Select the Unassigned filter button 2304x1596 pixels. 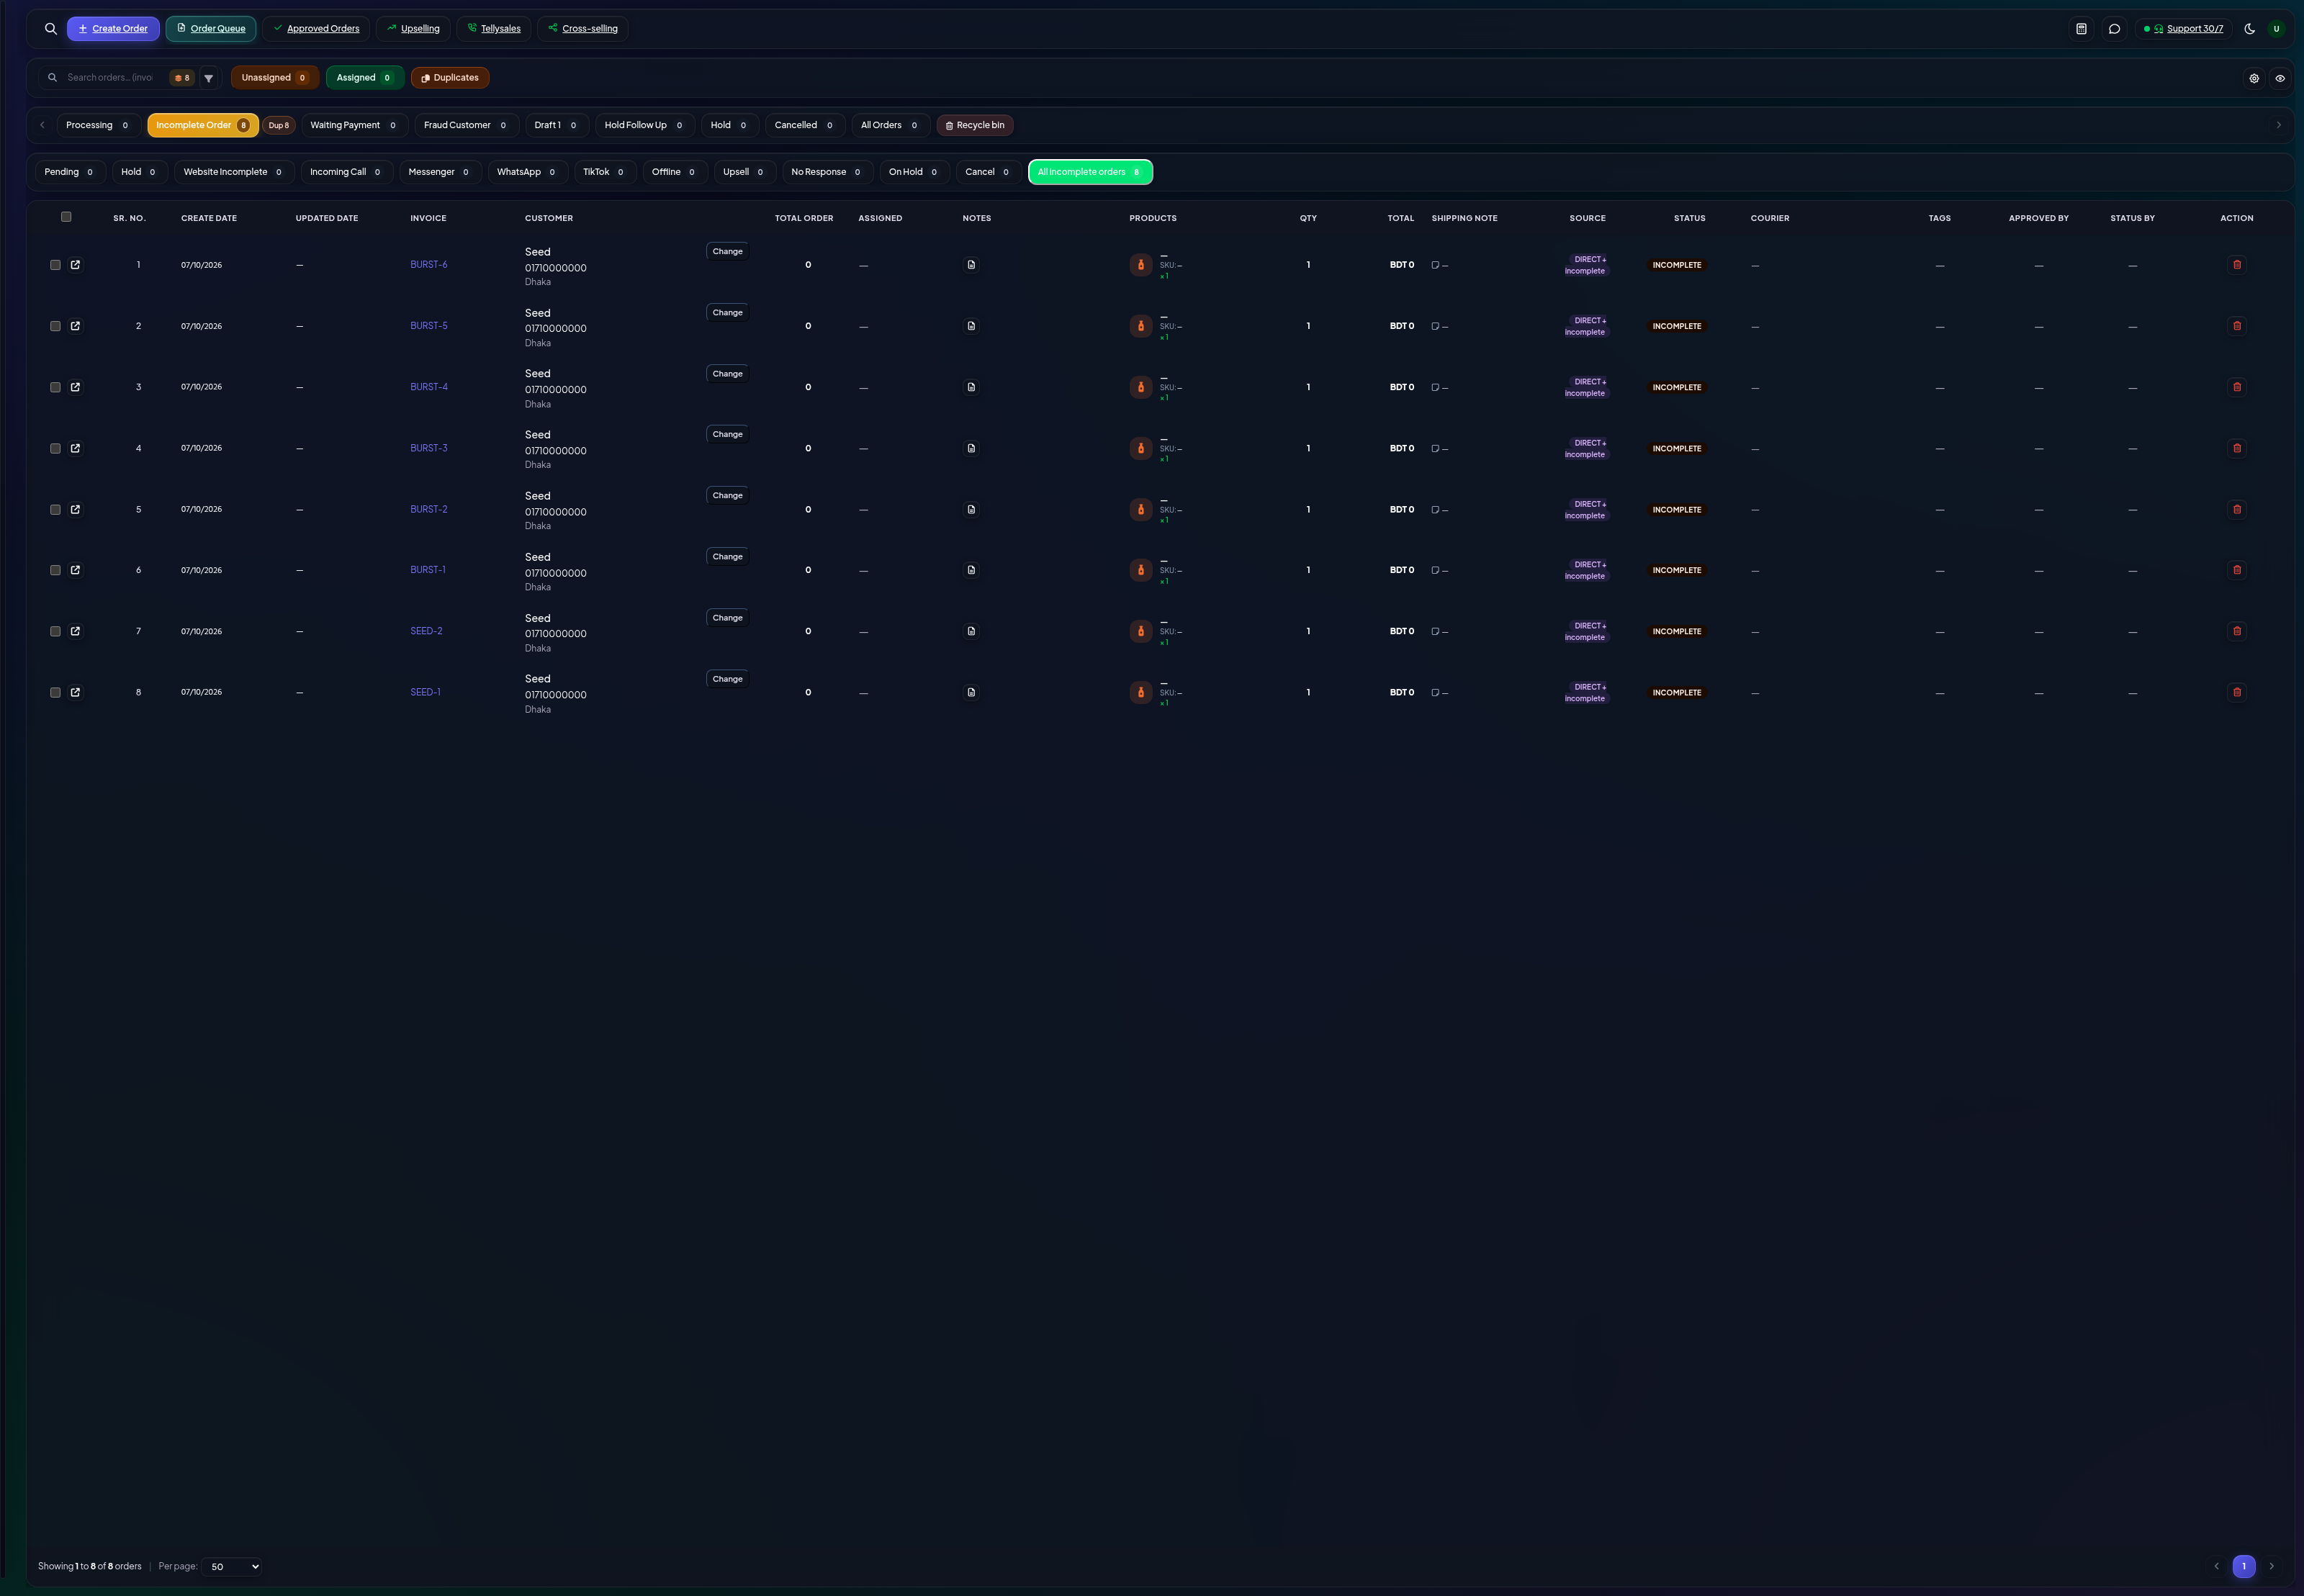coord(275,78)
